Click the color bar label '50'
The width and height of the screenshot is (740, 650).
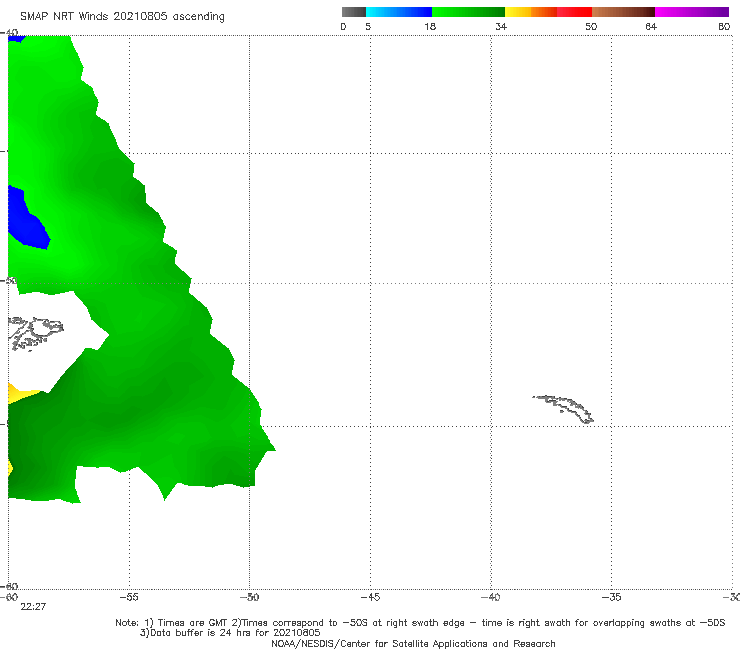[x=591, y=26]
